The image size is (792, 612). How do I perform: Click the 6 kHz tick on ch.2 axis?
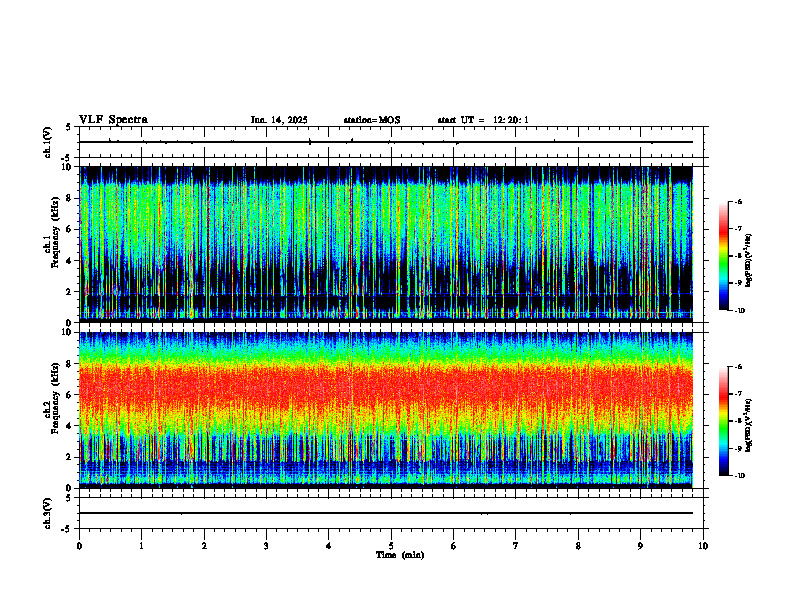pos(70,395)
